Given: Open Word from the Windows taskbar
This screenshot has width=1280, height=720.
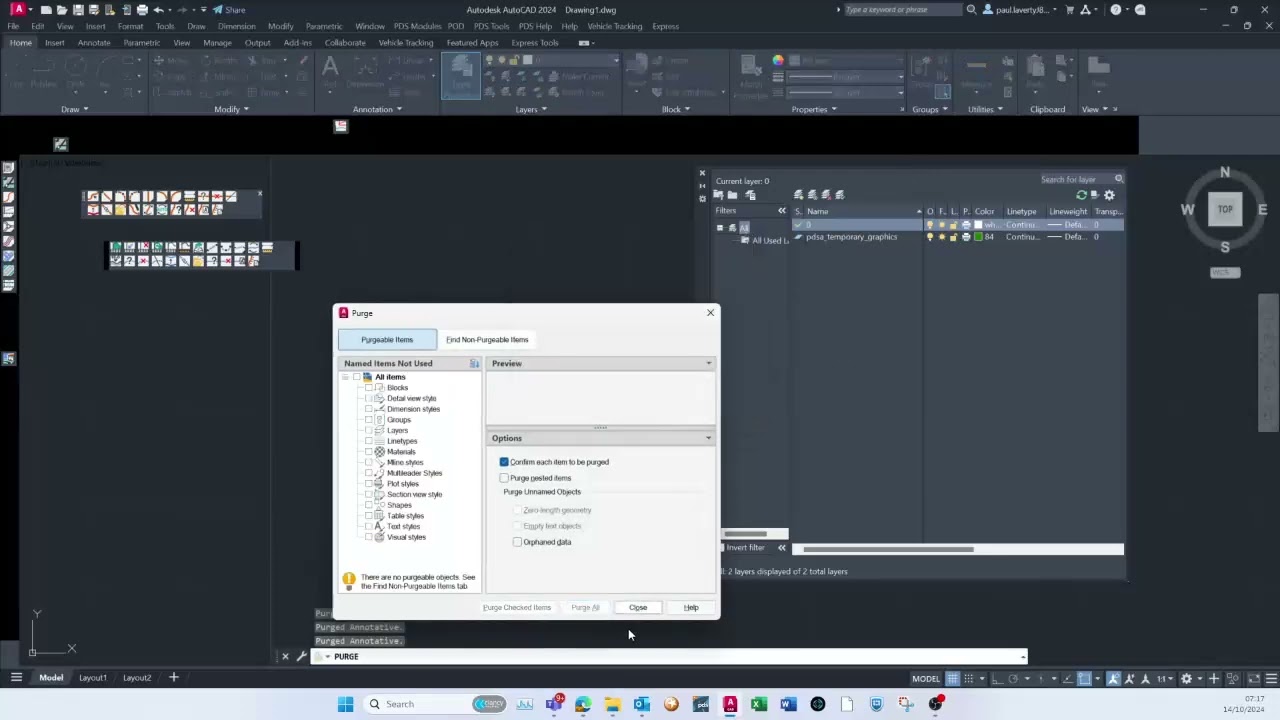Looking at the screenshot, I should pos(787,704).
